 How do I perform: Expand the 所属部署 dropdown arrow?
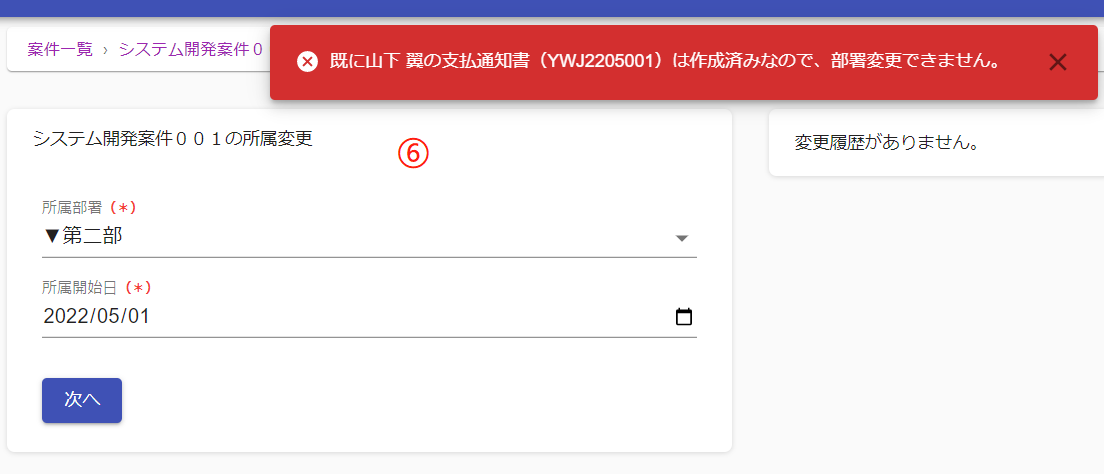coord(681,238)
